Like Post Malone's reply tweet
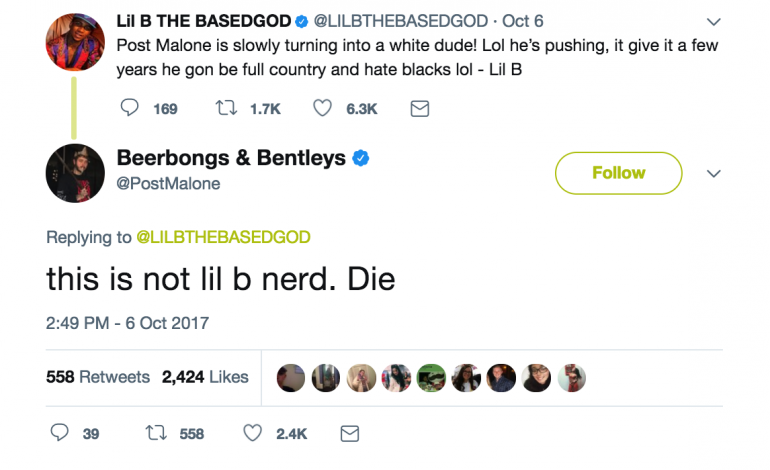Screen dimensions: 770x470 (x=253, y=433)
